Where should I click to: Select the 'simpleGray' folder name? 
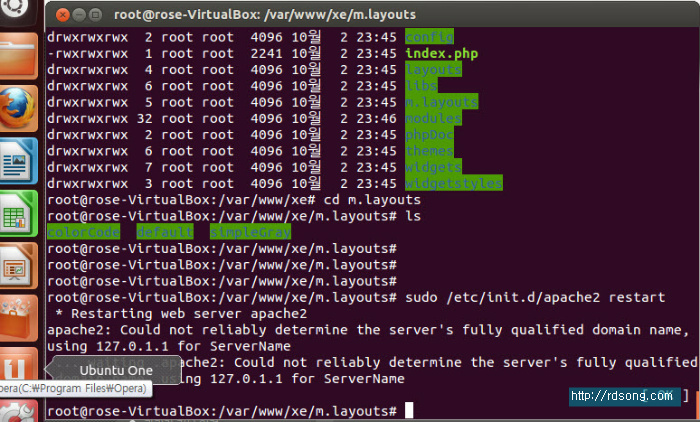pyautogui.click(x=250, y=232)
